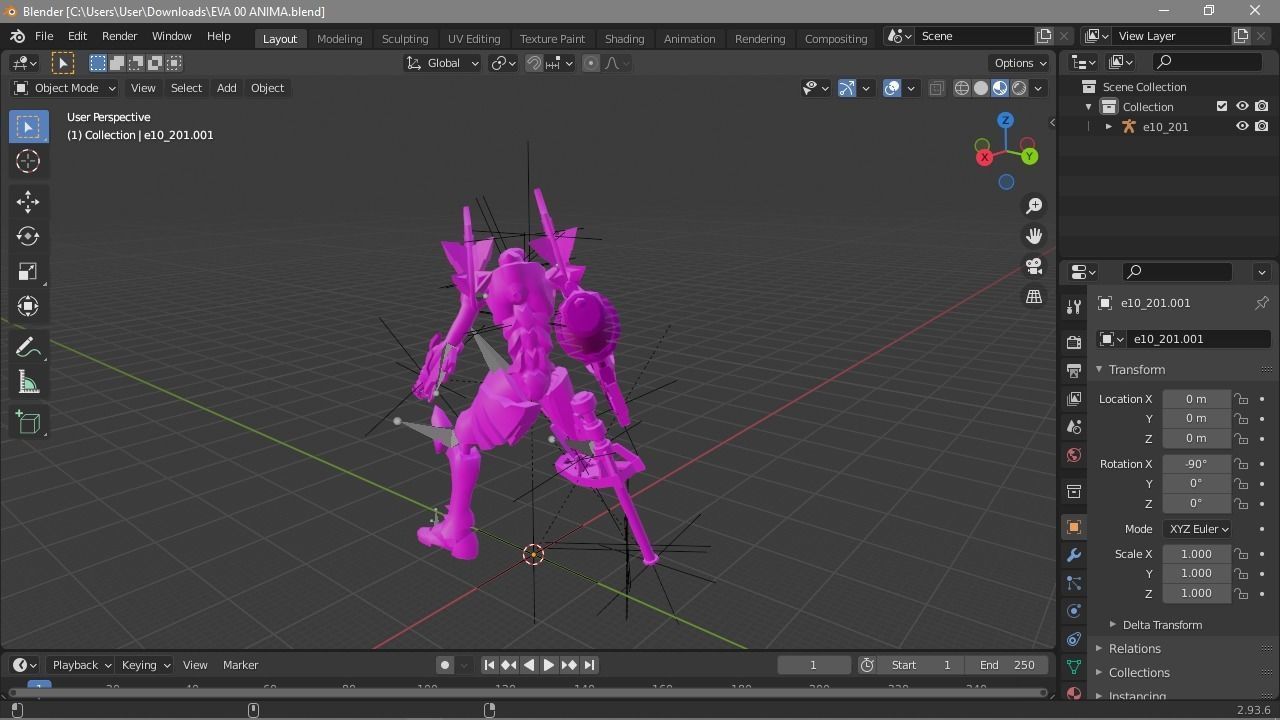Toggle auto keying record button
1280x720 pixels.
[x=445, y=665]
